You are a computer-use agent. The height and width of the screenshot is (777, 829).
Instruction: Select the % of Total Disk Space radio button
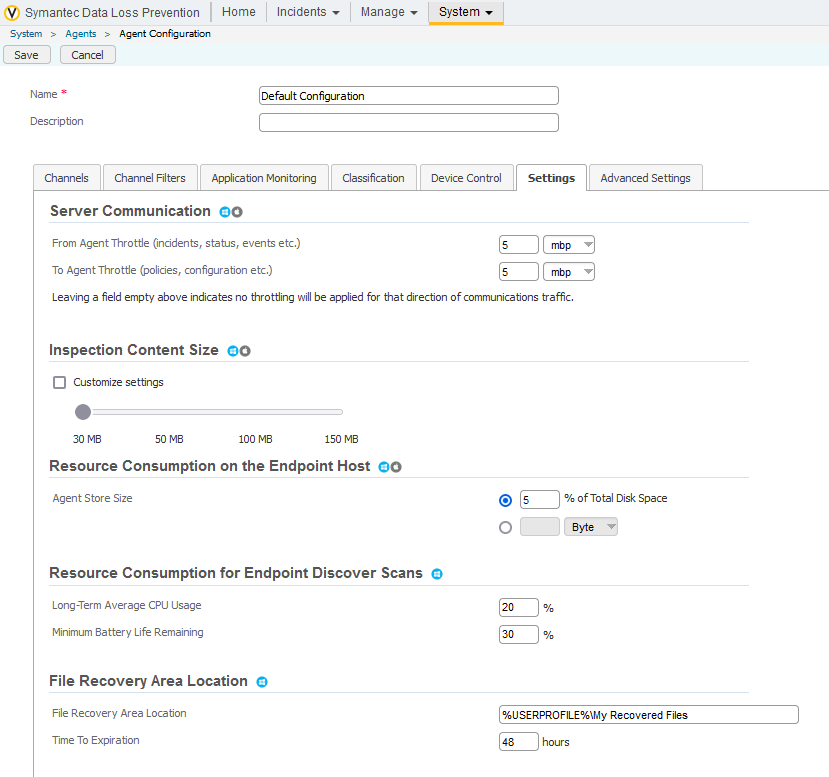505,500
